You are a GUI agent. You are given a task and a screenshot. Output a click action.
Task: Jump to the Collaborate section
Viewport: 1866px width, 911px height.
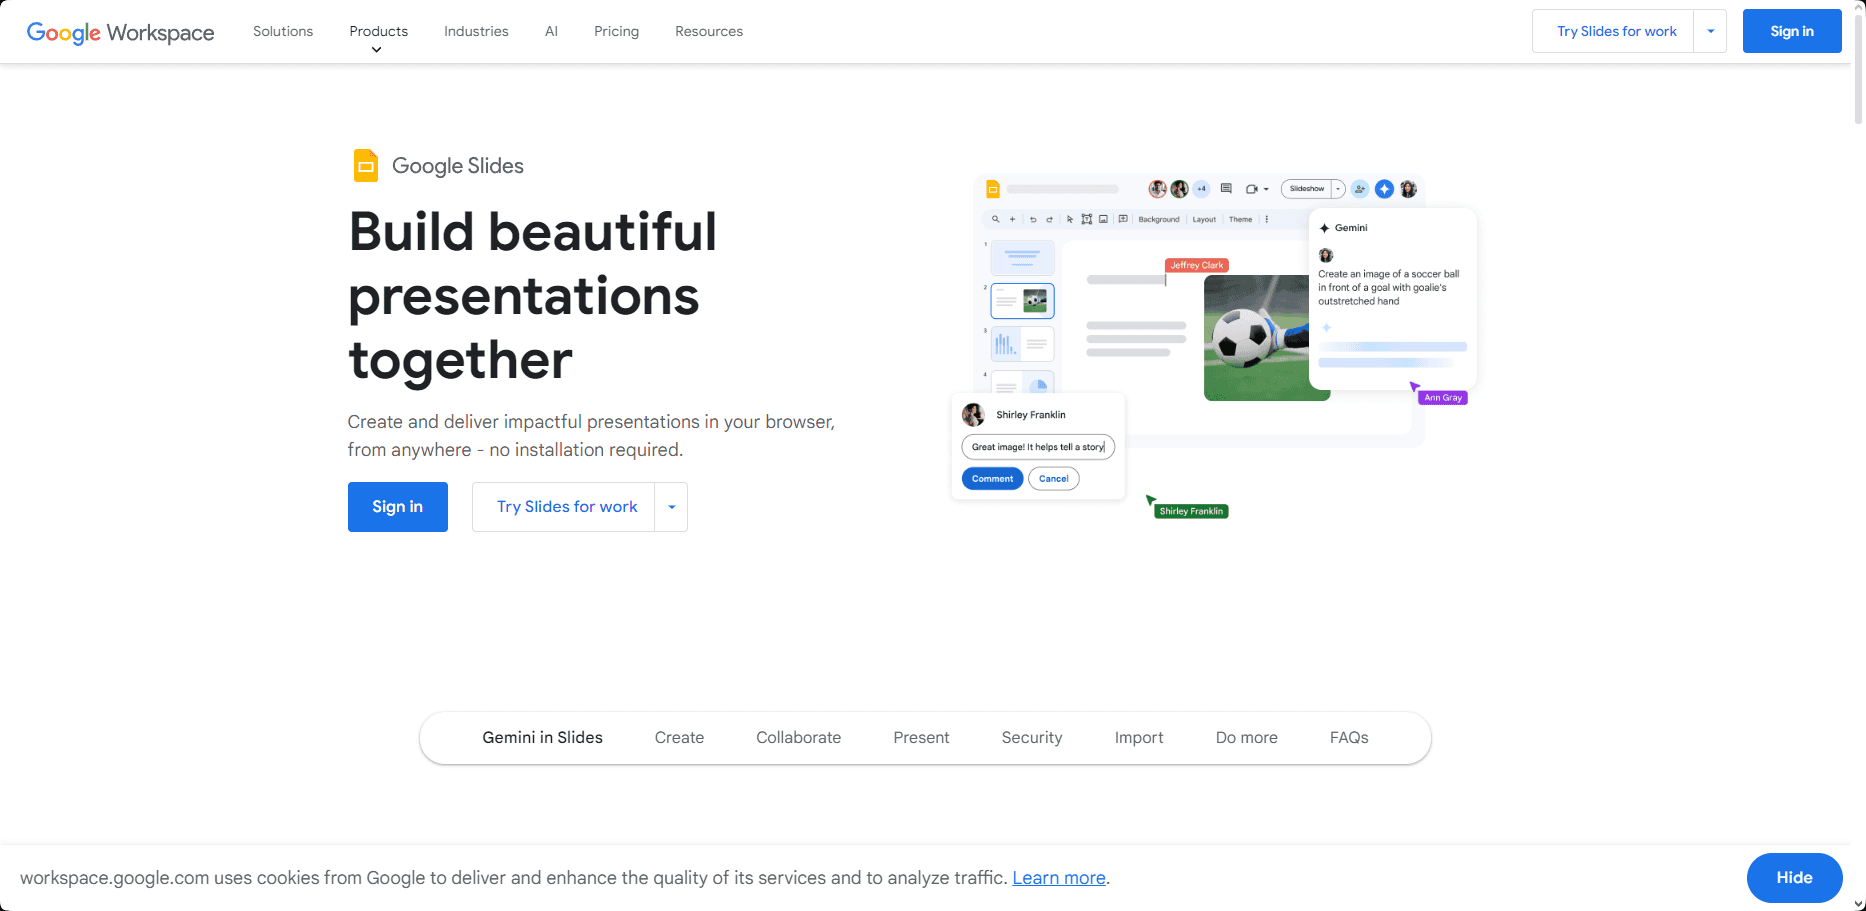pos(798,738)
